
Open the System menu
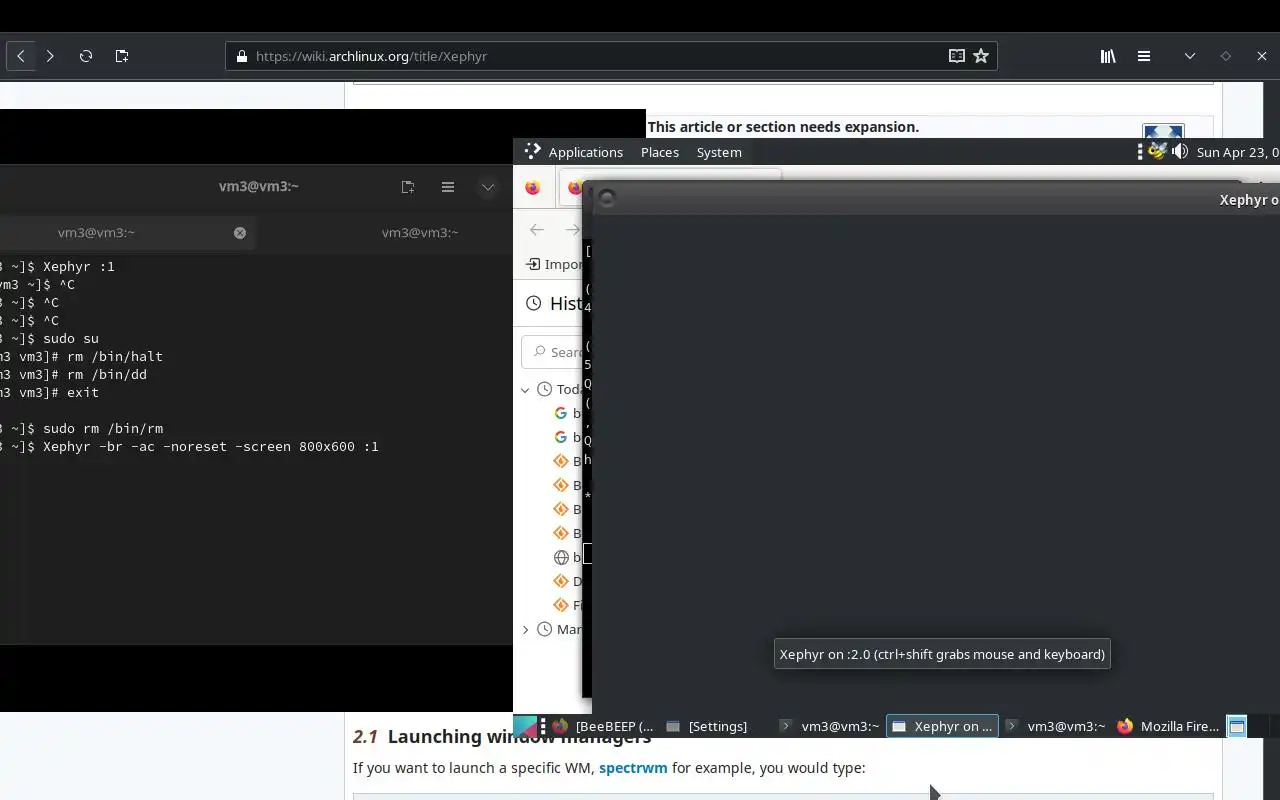(719, 152)
